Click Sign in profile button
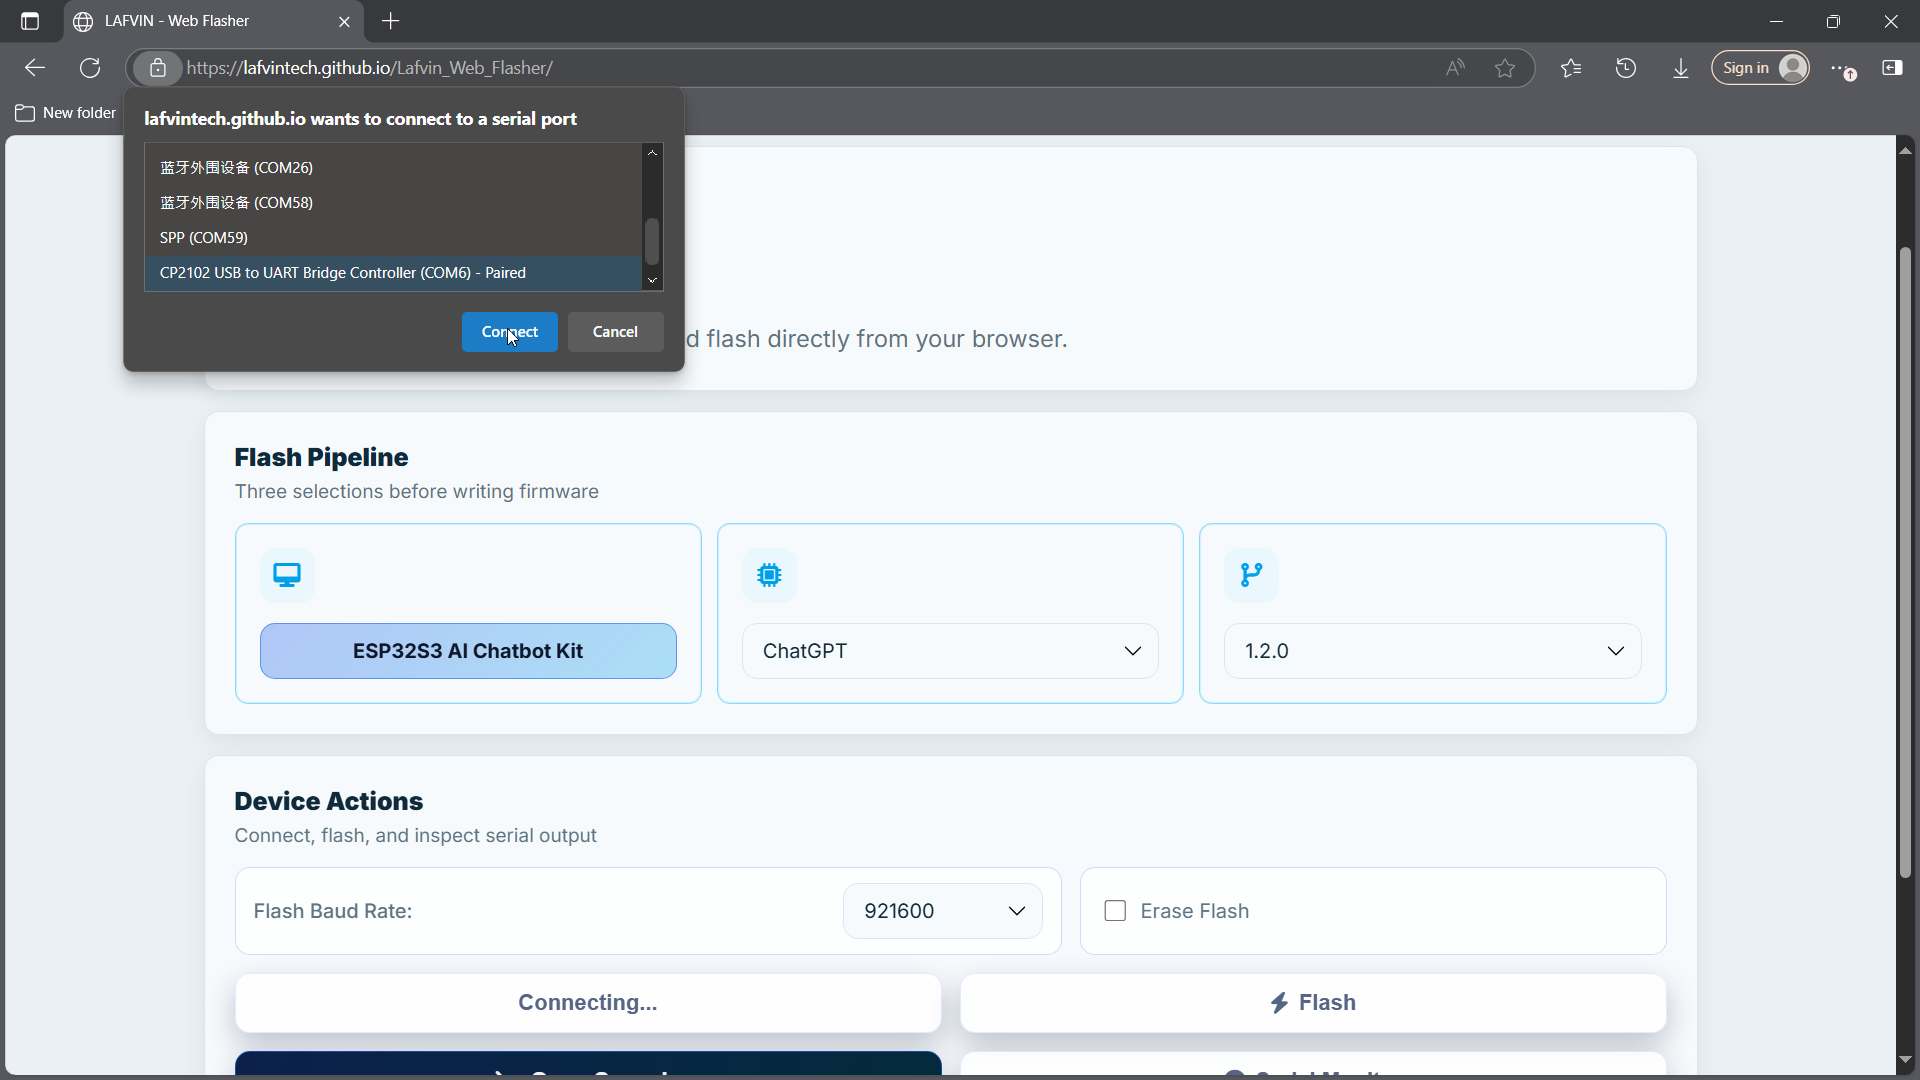The width and height of the screenshot is (1920, 1080). tap(1760, 68)
